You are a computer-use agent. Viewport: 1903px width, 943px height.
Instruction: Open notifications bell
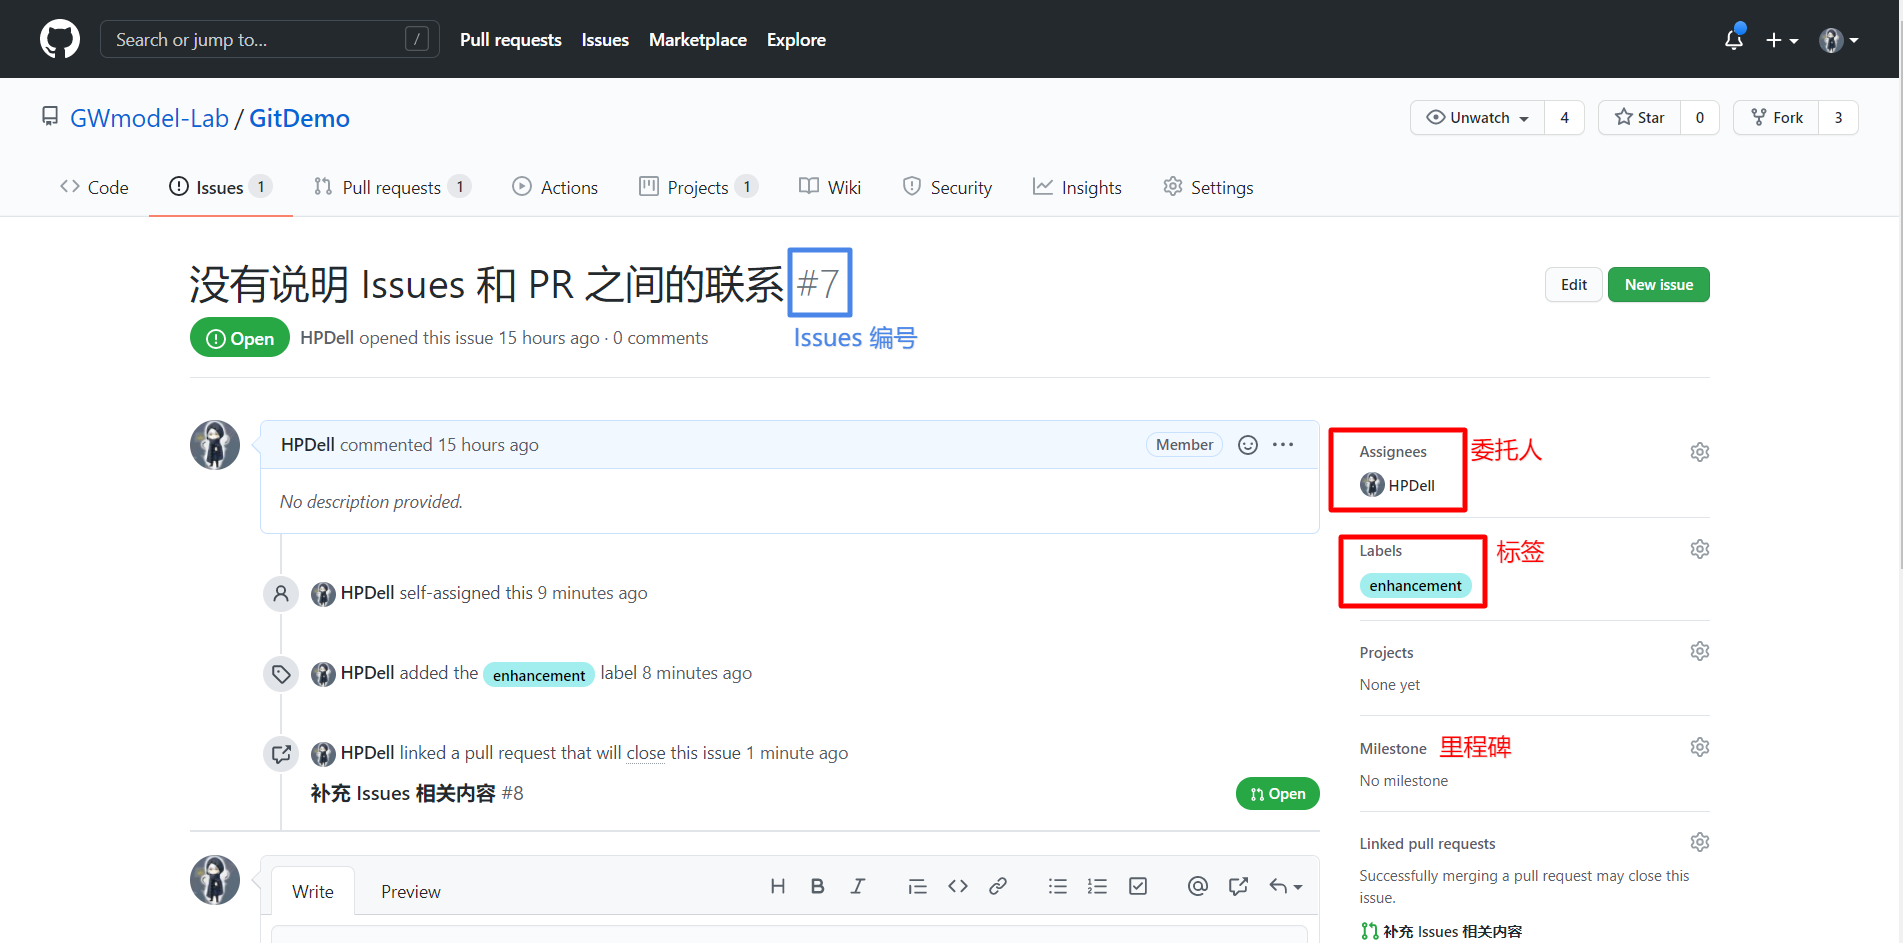pyautogui.click(x=1734, y=40)
